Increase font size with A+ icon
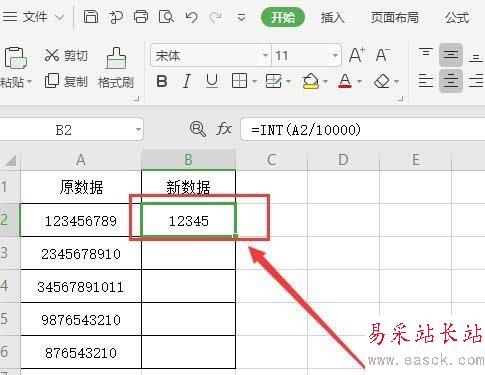The width and height of the screenshot is (485, 375). point(357,55)
